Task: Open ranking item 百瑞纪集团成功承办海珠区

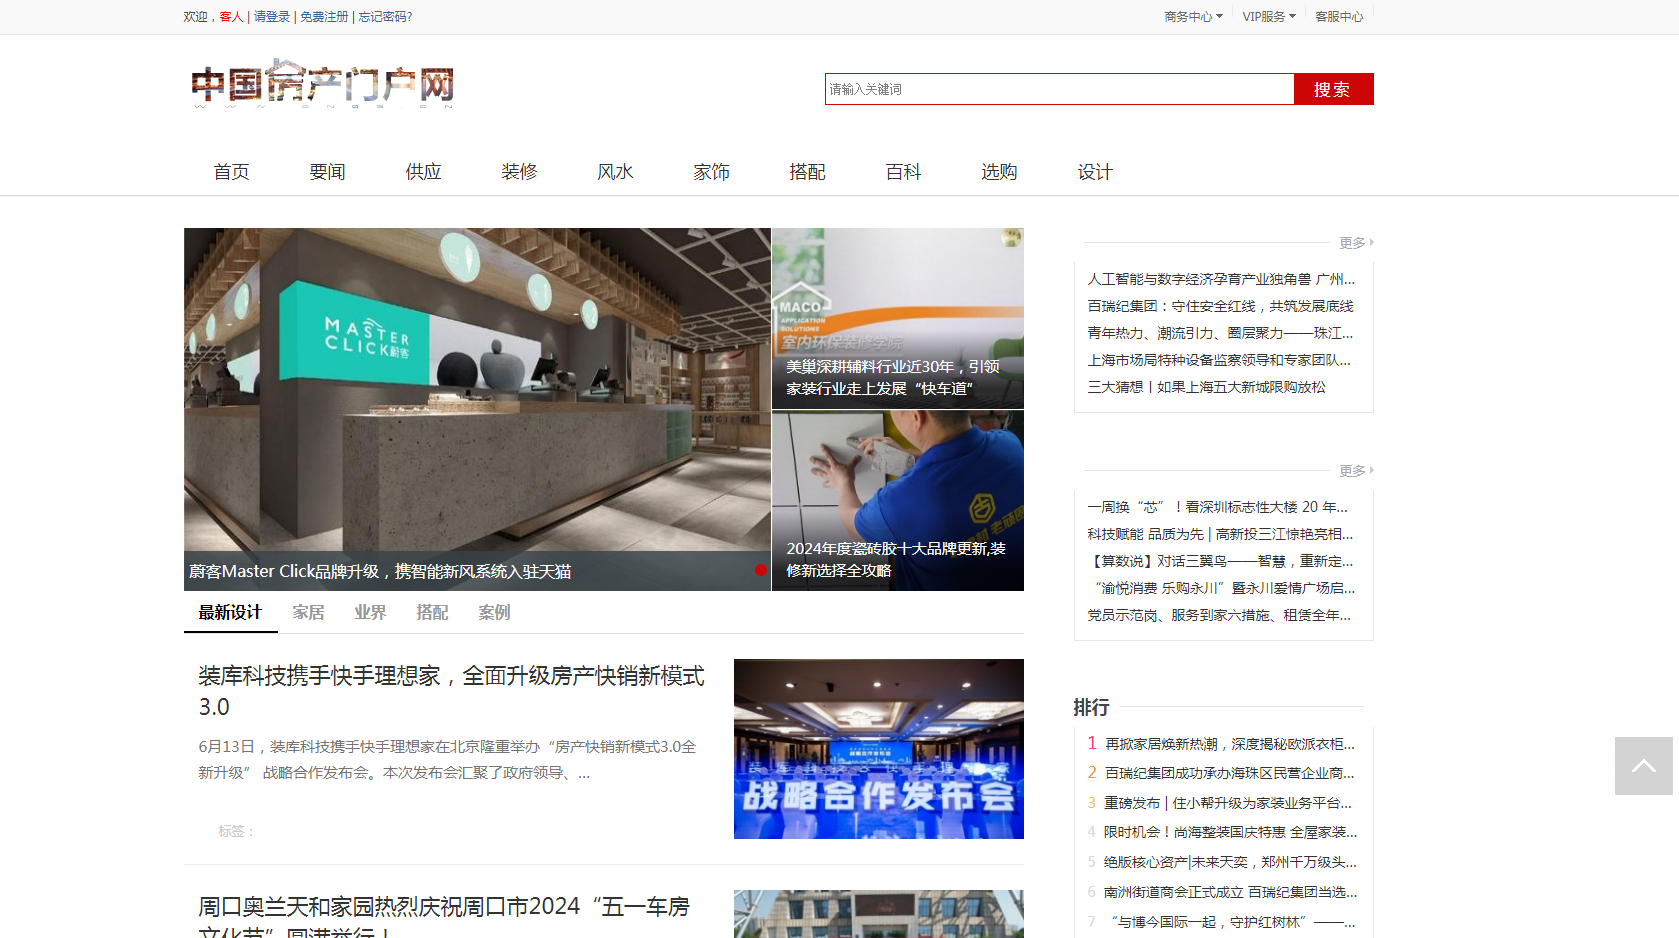Action: 1230,773
